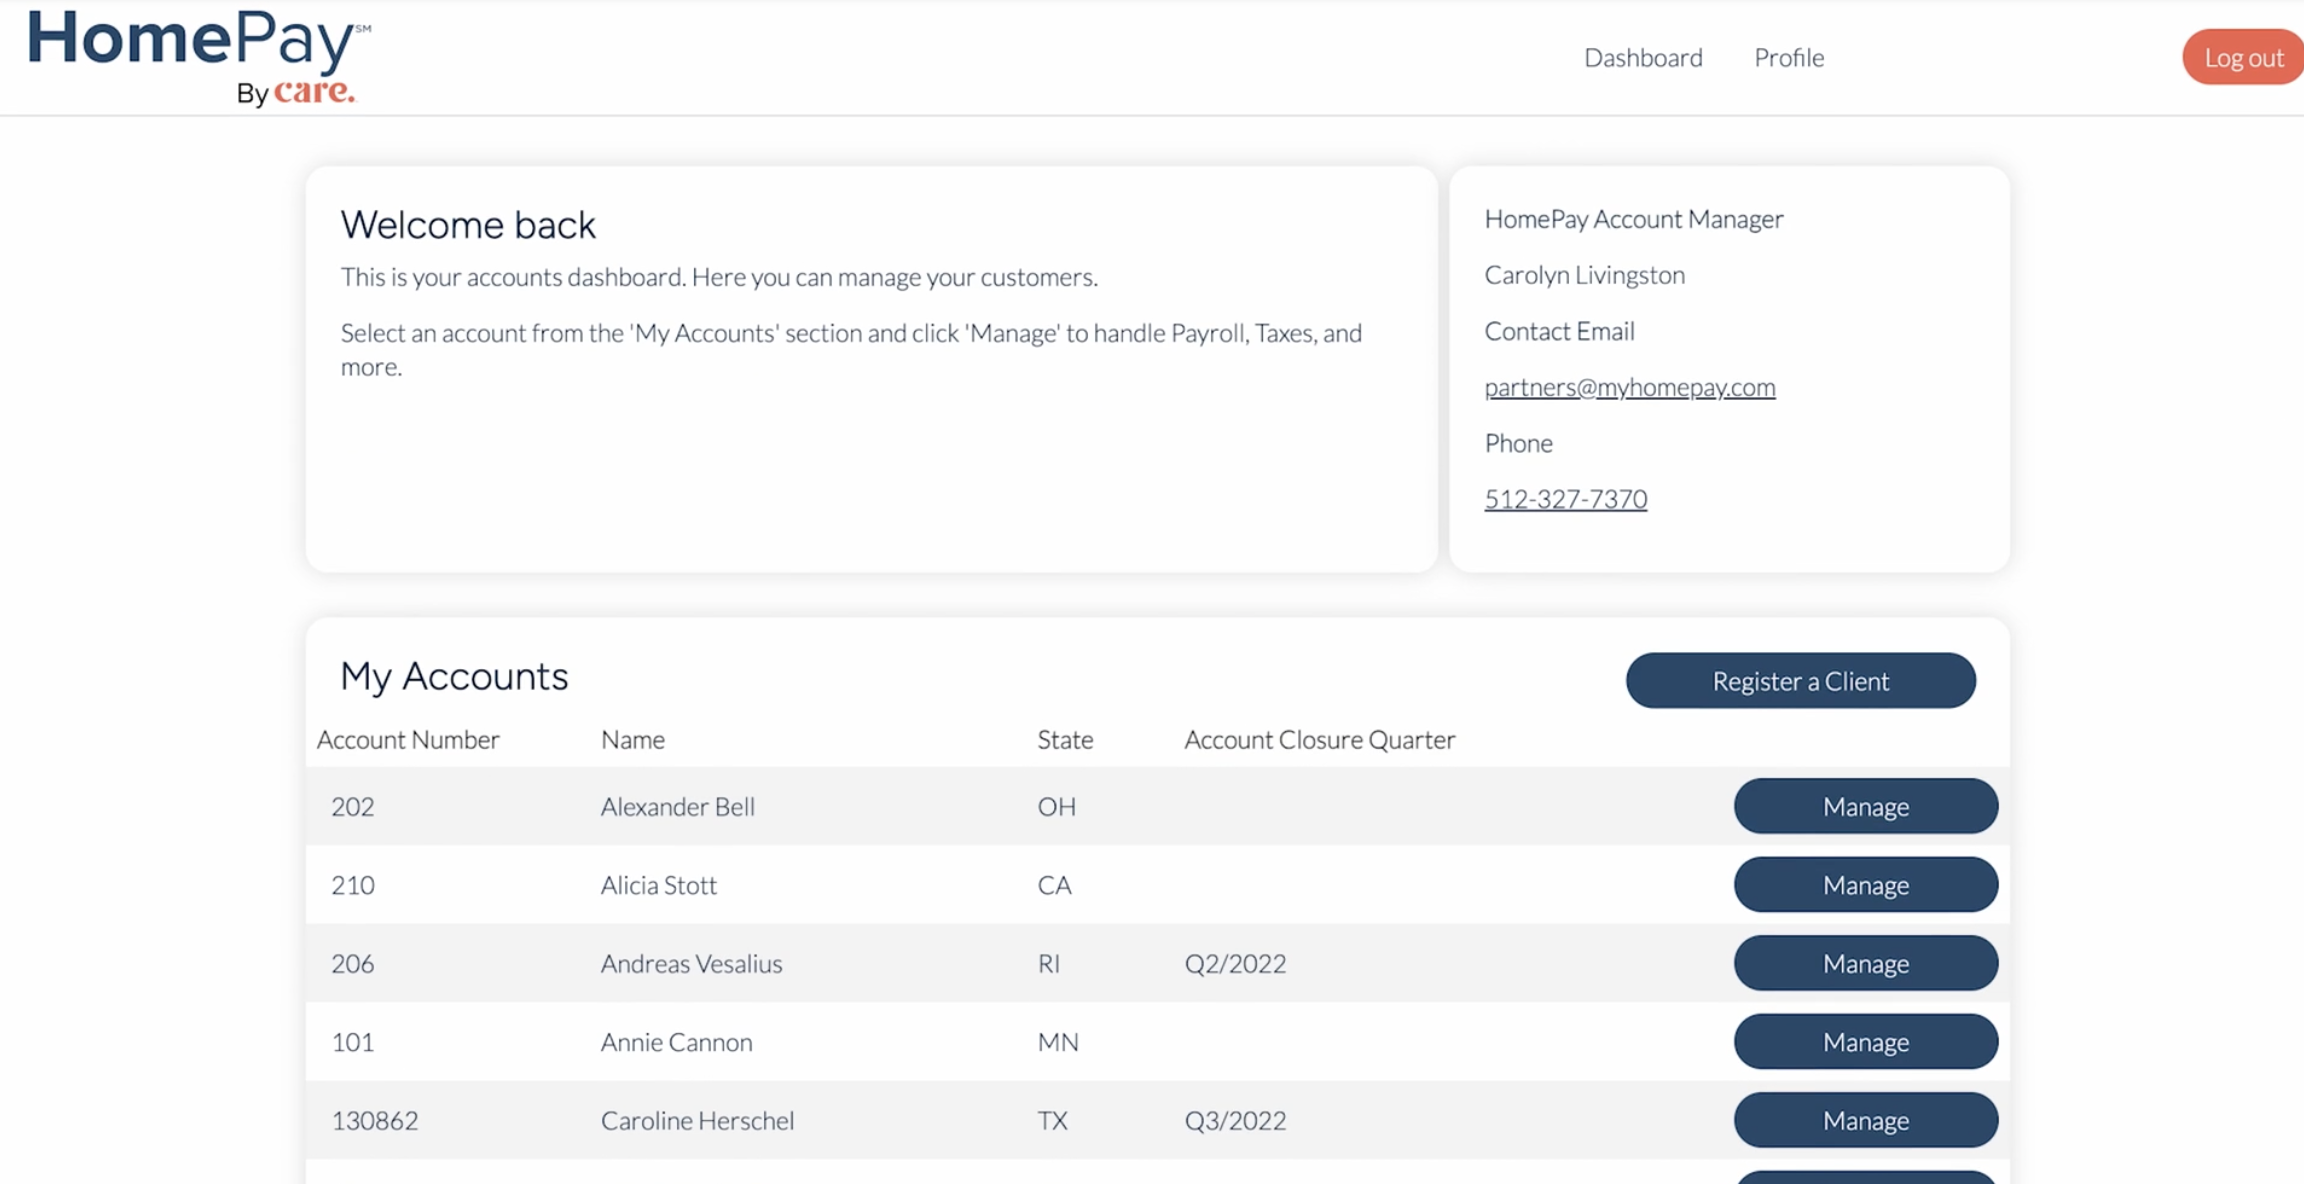This screenshot has width=2304, height=1184.
Task: Click the My Accounts section heading
Action: click(454, 676)
